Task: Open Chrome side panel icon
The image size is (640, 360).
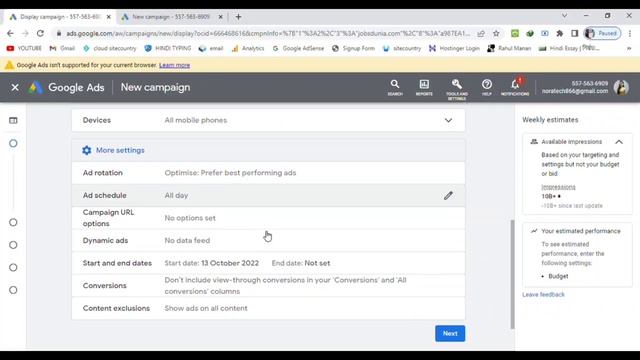Action: 574,33
